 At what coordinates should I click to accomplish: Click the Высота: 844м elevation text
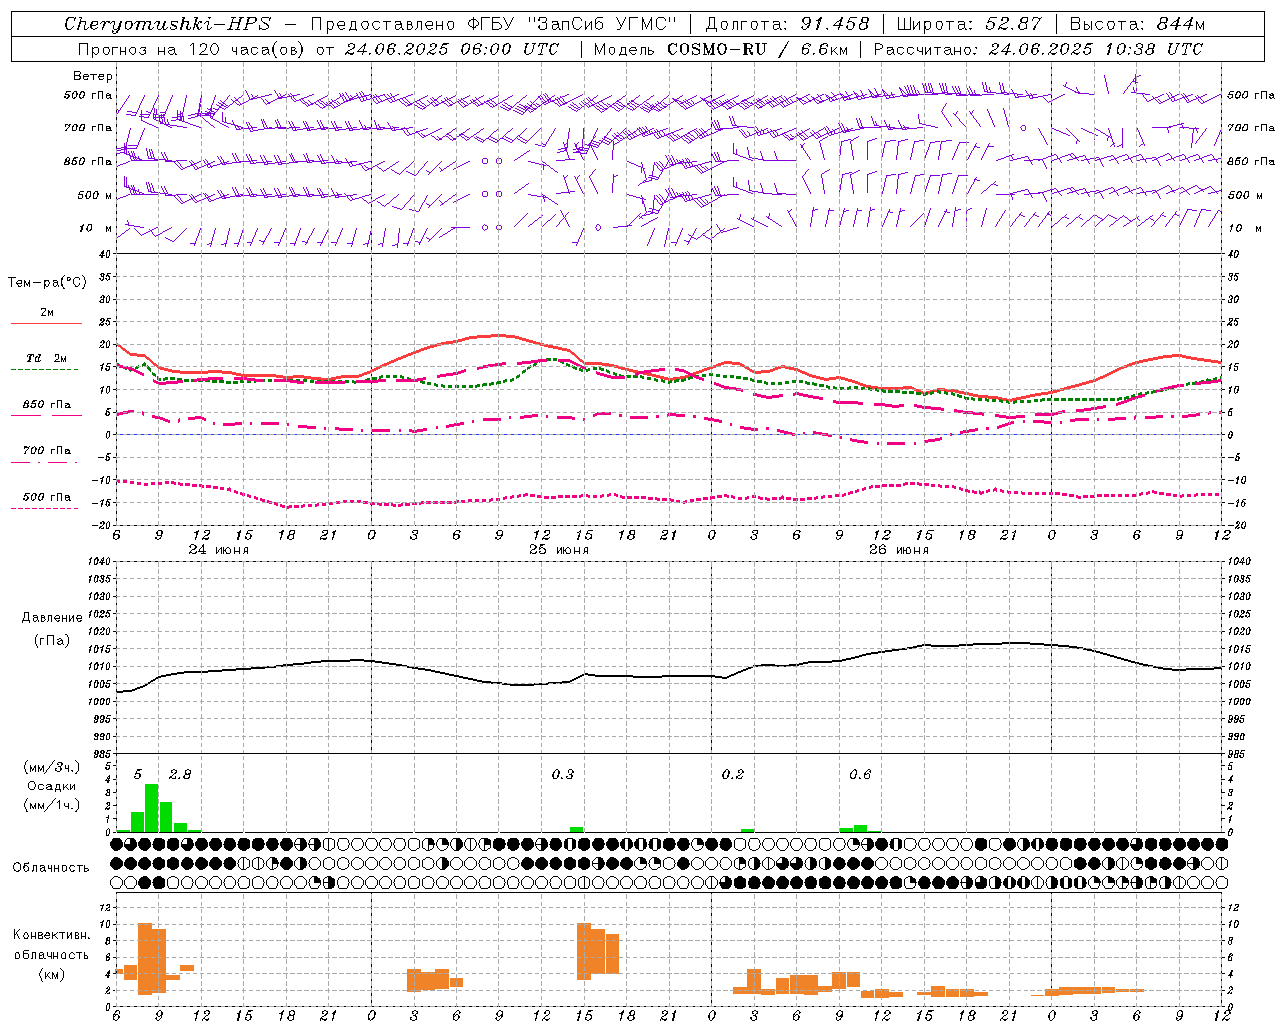pos(1137,24)
